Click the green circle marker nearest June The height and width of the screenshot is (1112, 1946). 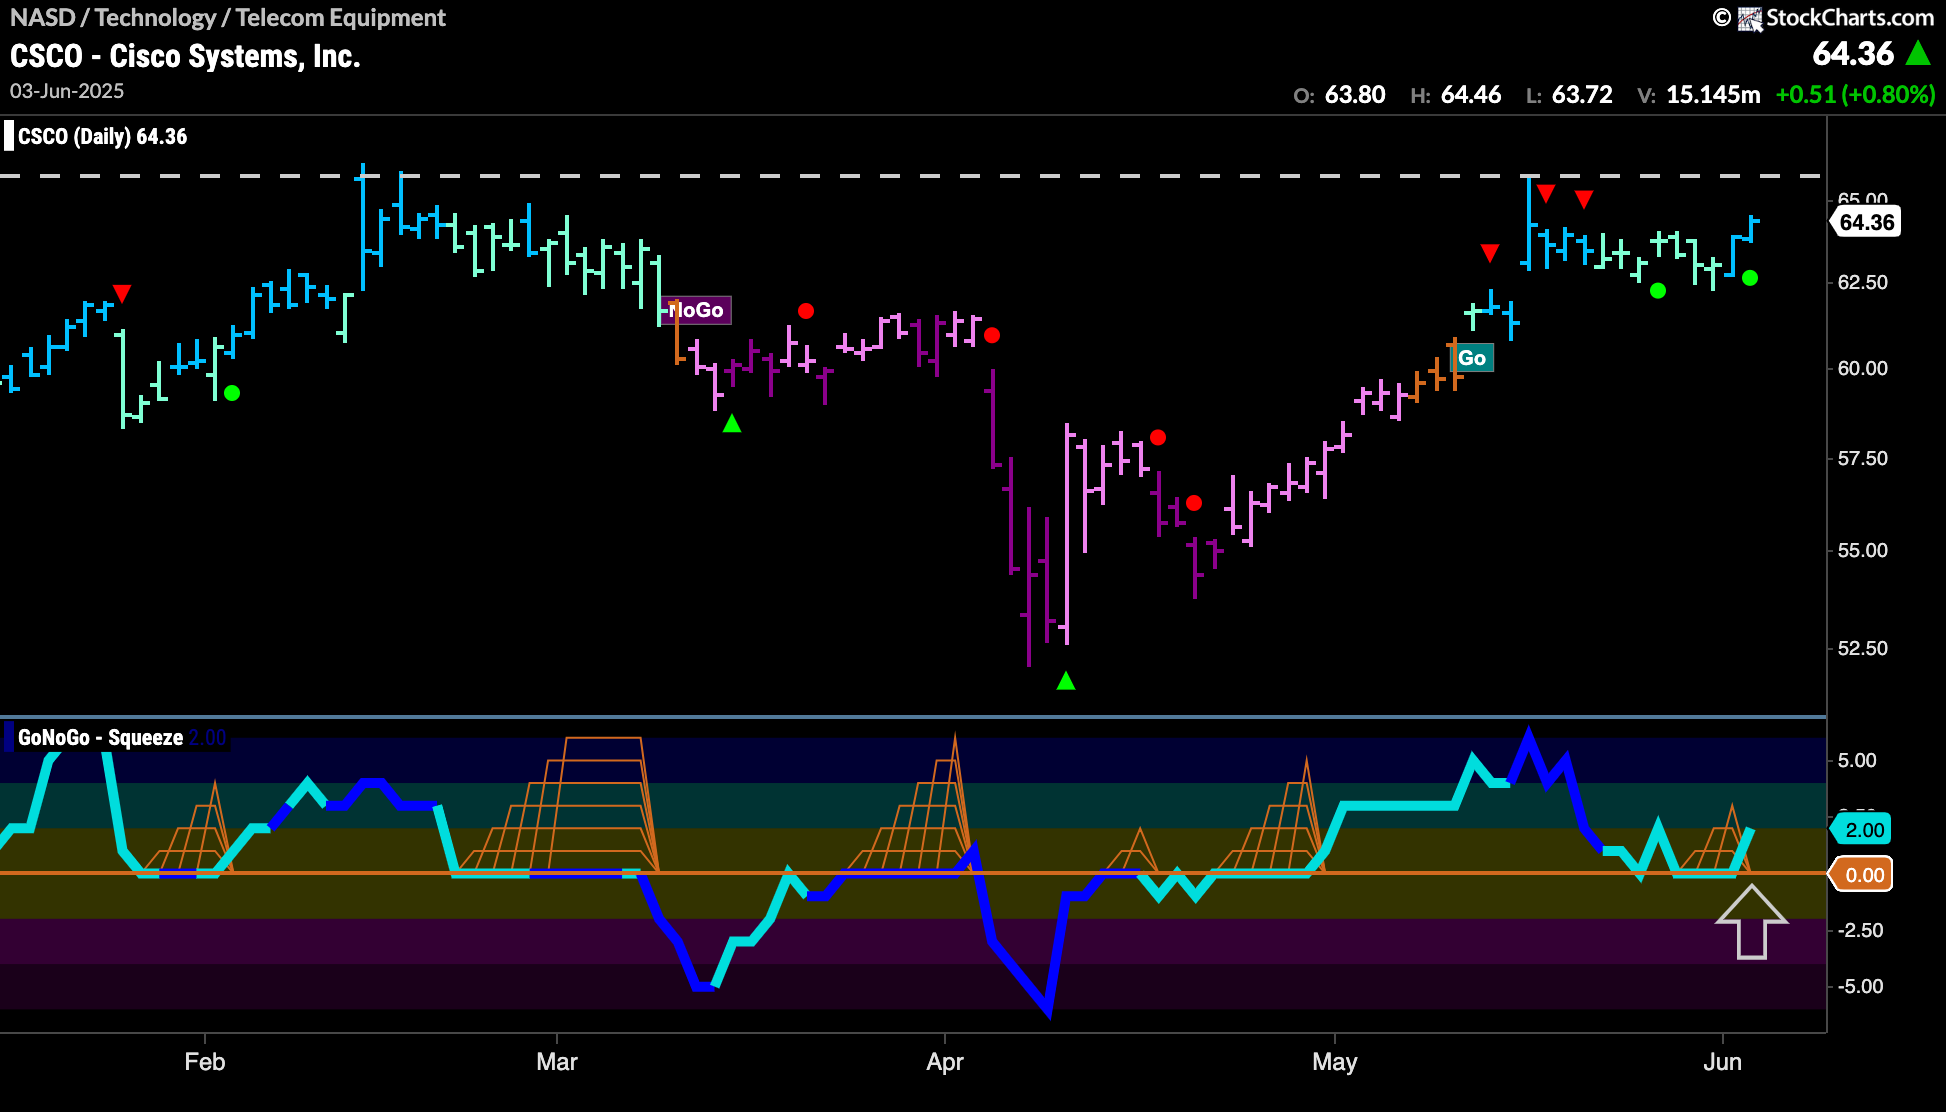pos(1750,278)
